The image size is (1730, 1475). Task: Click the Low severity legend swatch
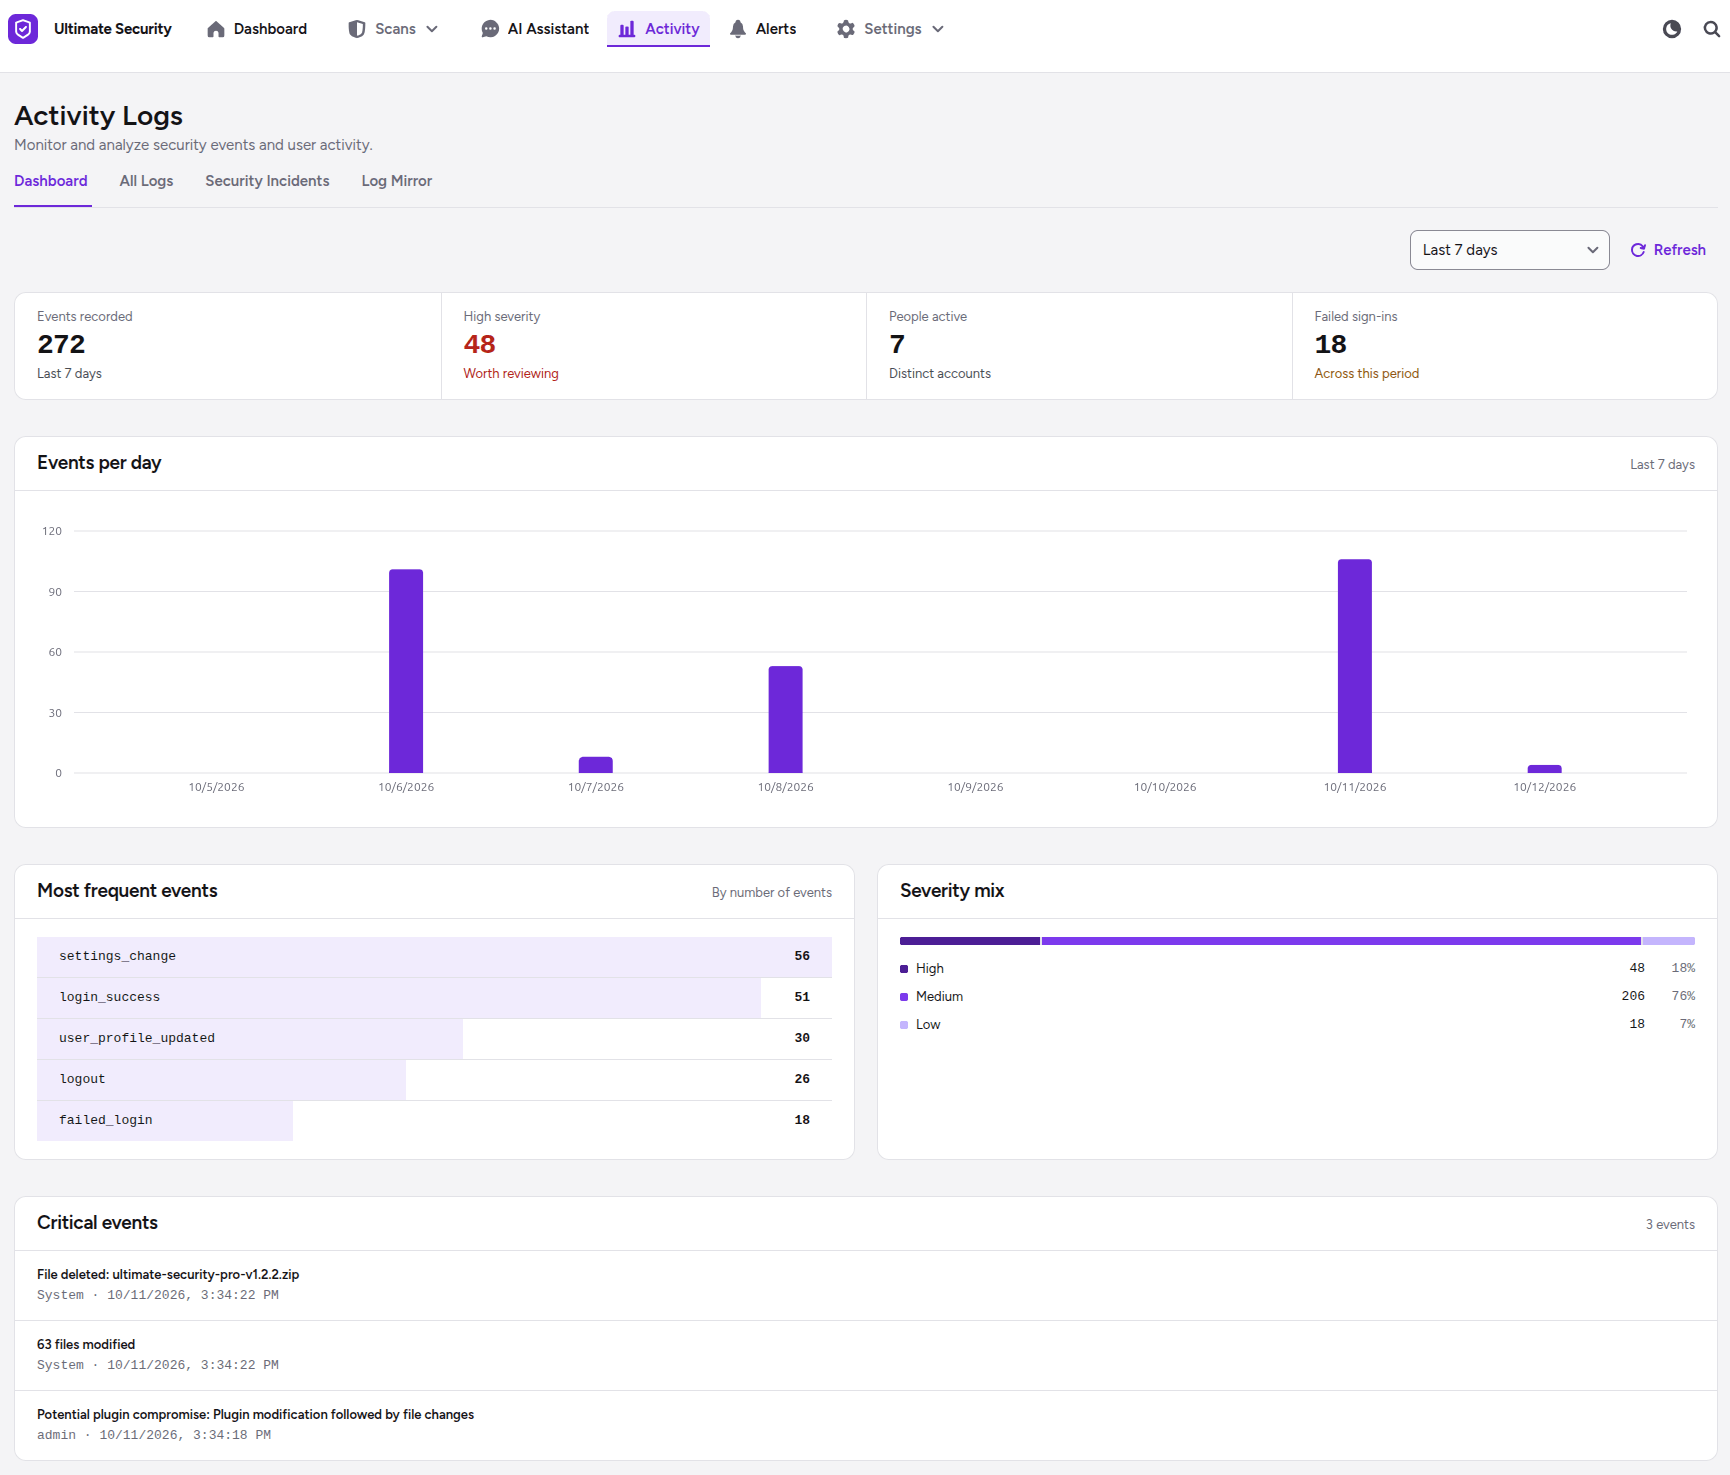tap(904, 1025)
